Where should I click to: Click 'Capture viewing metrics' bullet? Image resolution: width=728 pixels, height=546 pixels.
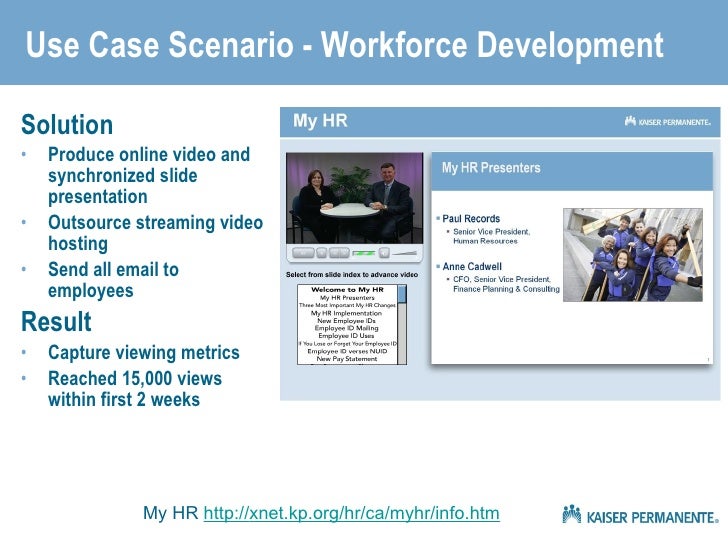(143, 352)
